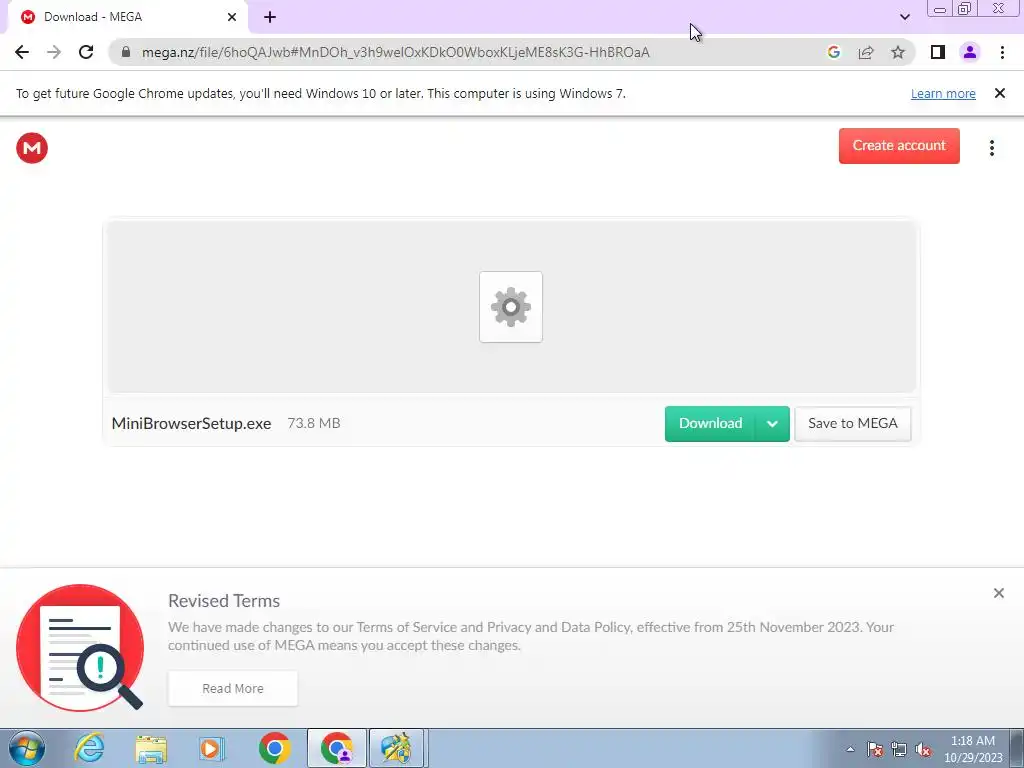Viewport: 1024px width, 768px height.
Task: Click the Save to MEGA button
Action: pyautogui.click(x=852, y=423)
